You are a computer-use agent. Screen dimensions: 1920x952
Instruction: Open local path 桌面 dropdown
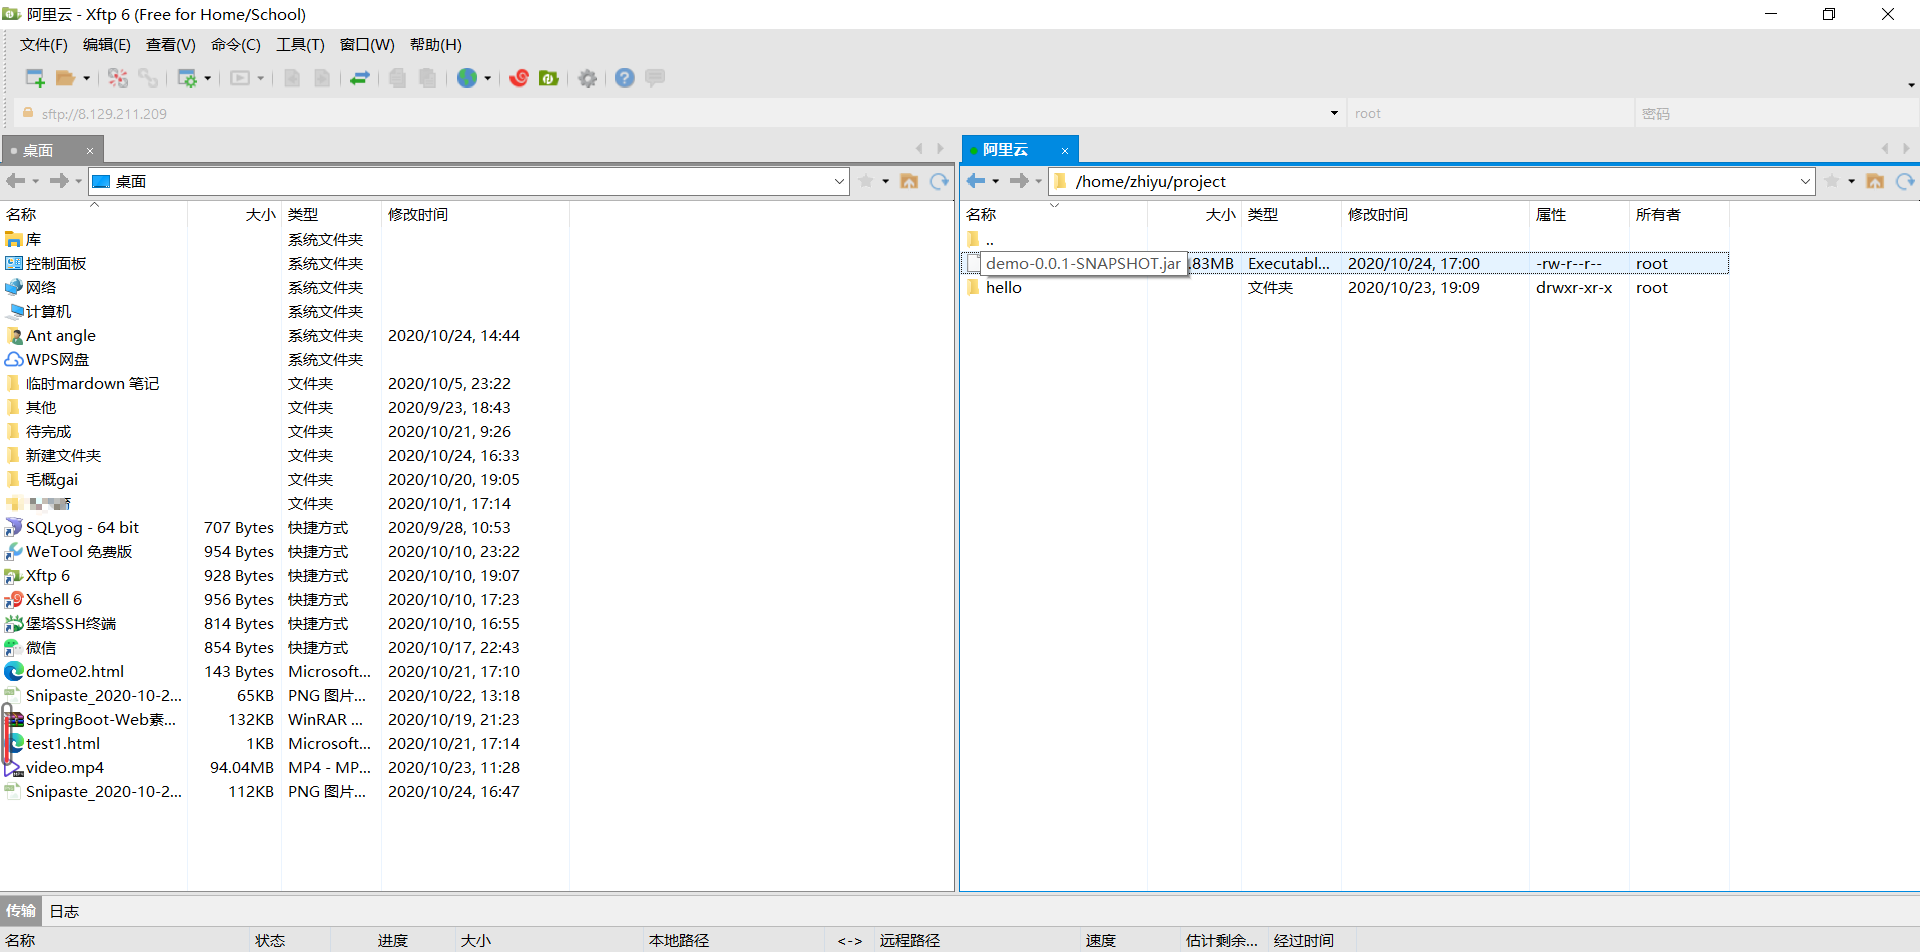839,181
